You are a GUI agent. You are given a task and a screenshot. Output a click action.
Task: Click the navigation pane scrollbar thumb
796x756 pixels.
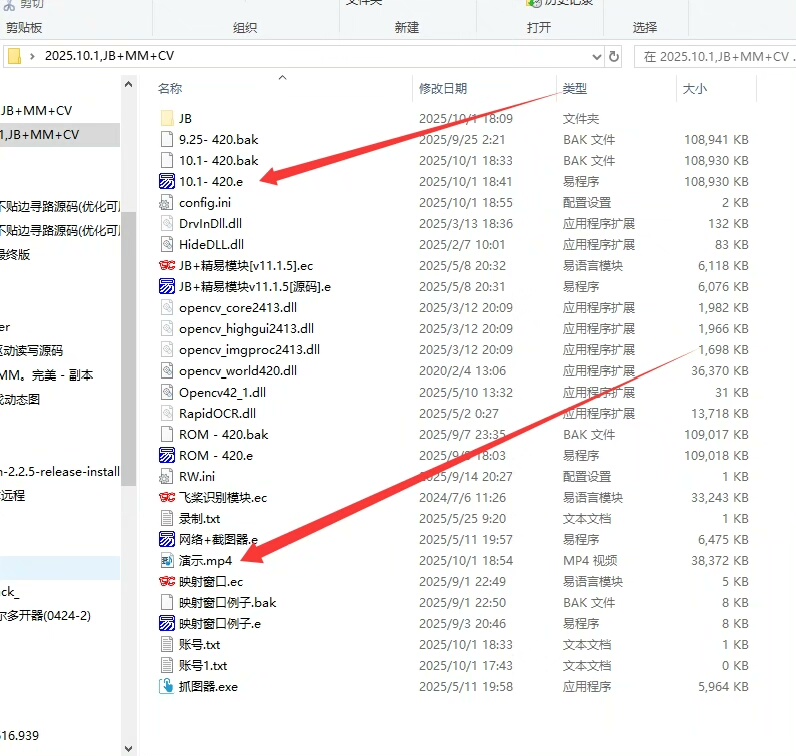pos(128,348)
